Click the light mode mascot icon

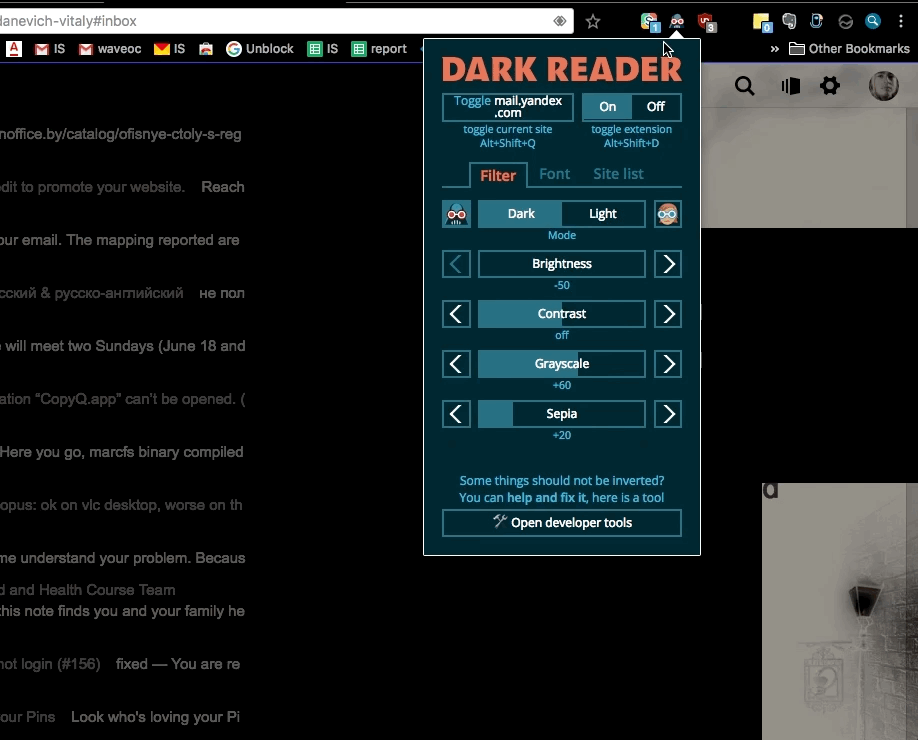tap(667, 214)
